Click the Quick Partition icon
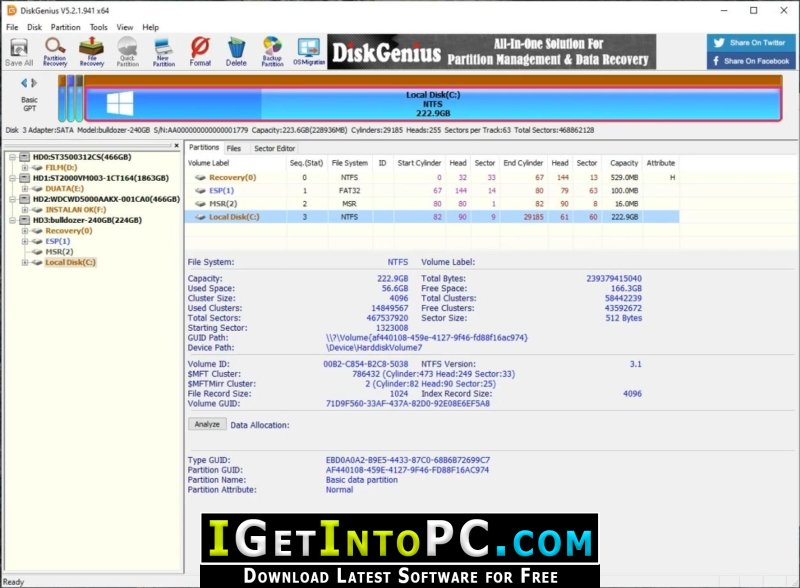800x588 pixels. click(128, 52)
